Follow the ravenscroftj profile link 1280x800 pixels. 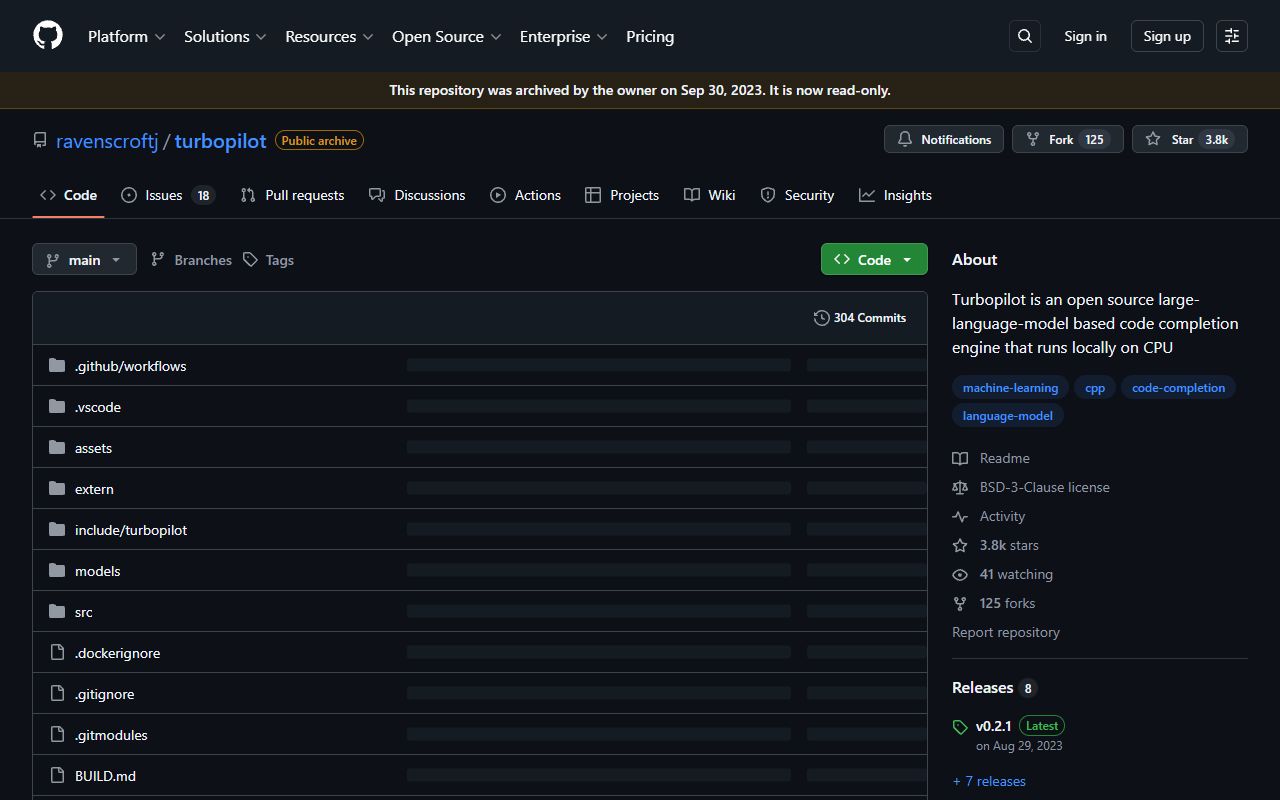coord(107,140)
